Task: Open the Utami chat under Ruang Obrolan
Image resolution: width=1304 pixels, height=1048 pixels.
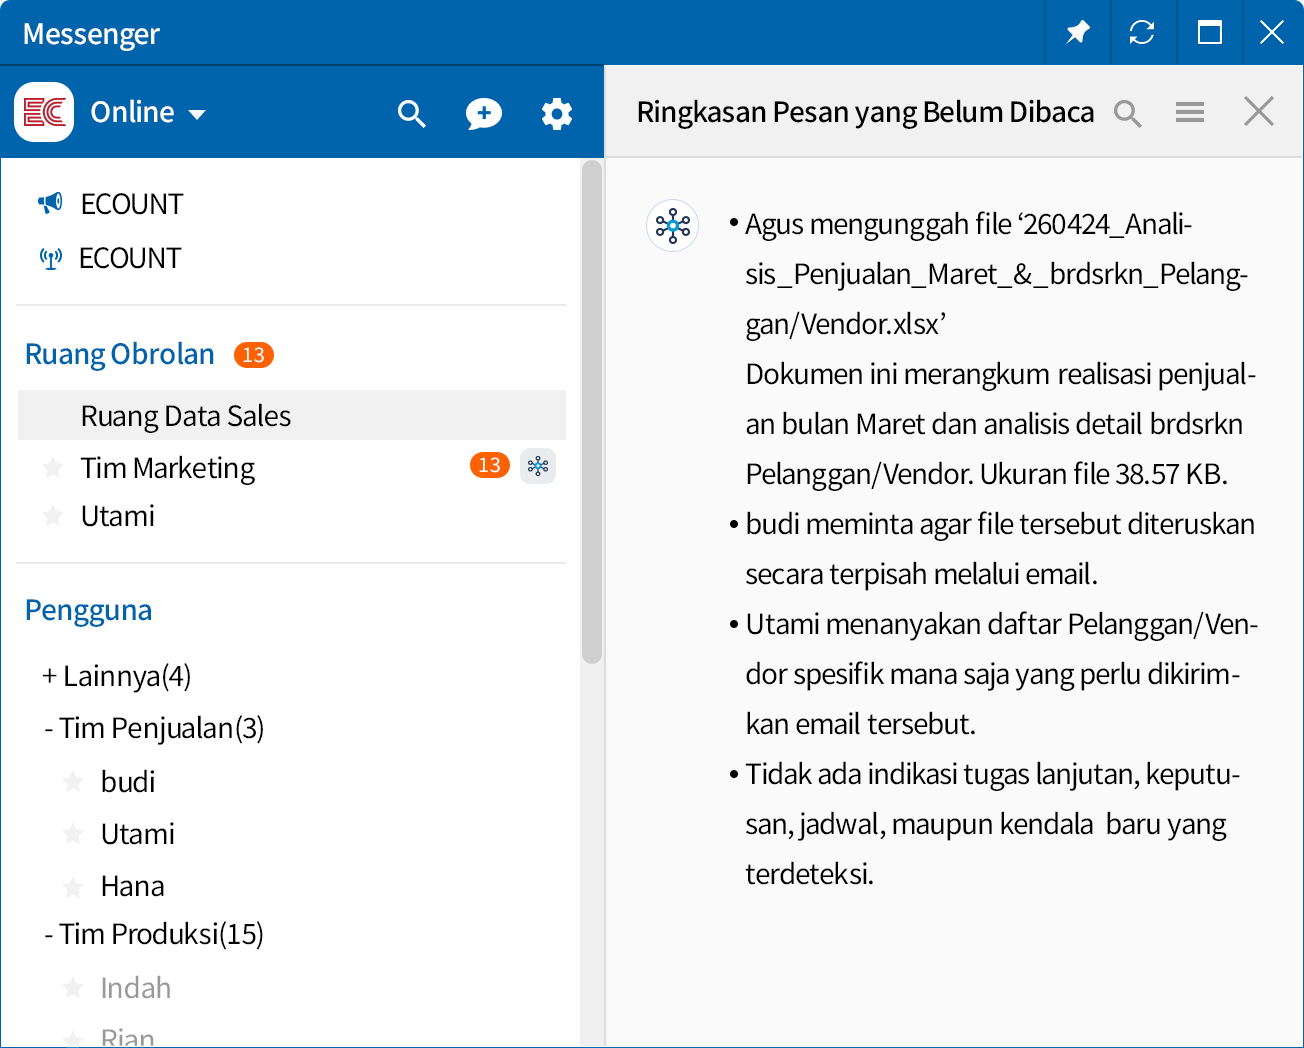Action: (x=118, y=516)
